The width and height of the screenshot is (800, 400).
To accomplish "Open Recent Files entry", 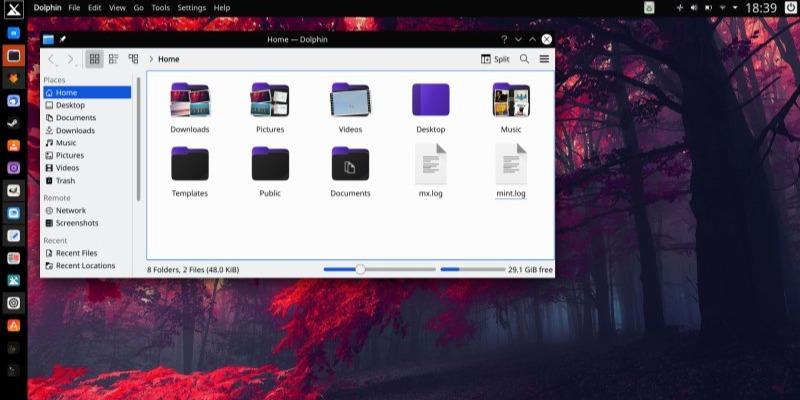I will click(x=87, y=253).
